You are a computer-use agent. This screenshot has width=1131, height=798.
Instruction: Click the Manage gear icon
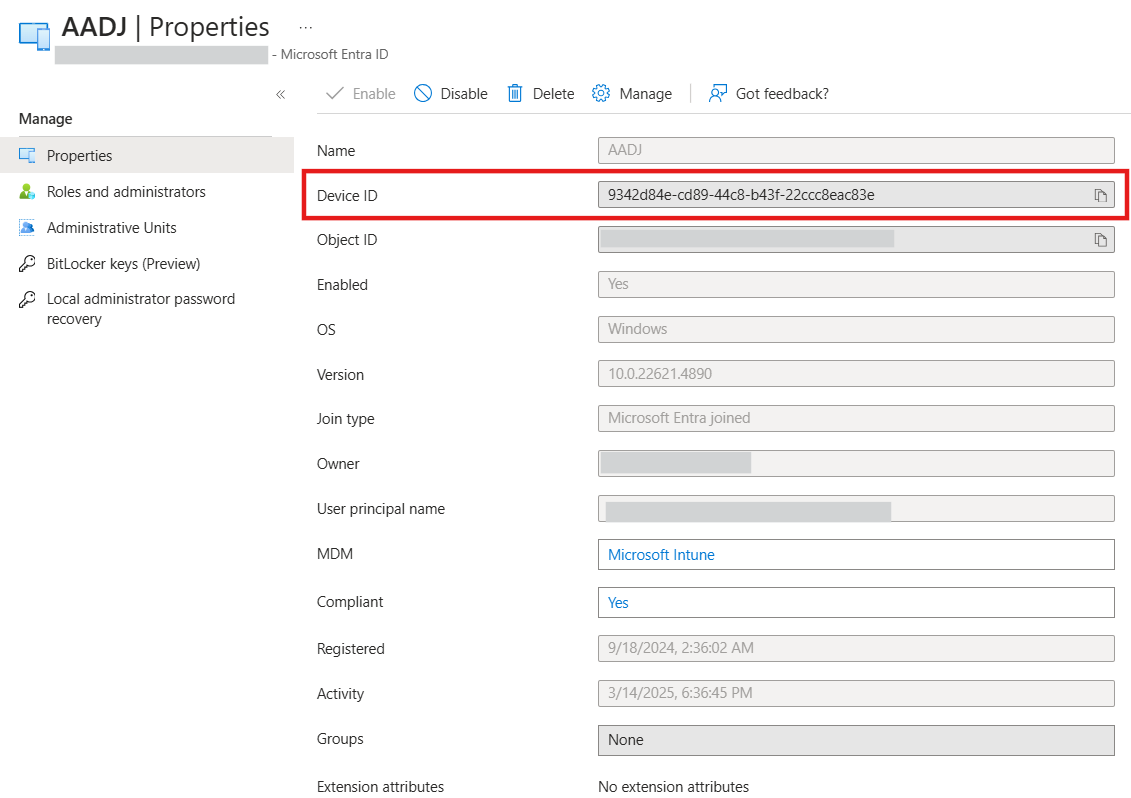[601, 94]
